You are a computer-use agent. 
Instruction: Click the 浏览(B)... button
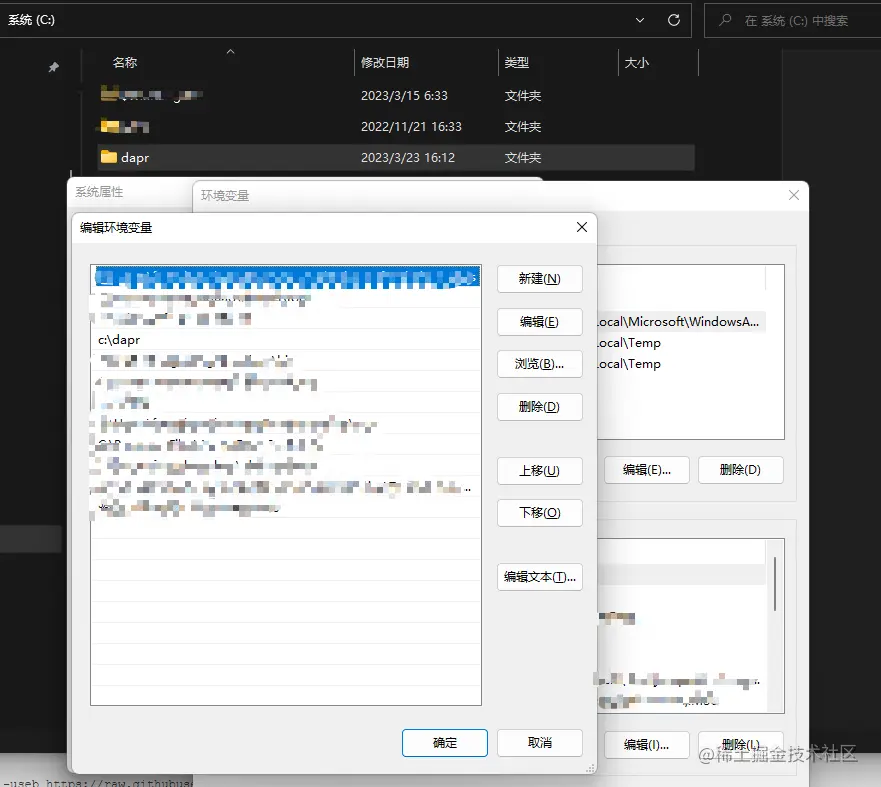pyautogui.click(x=539, y=364)
